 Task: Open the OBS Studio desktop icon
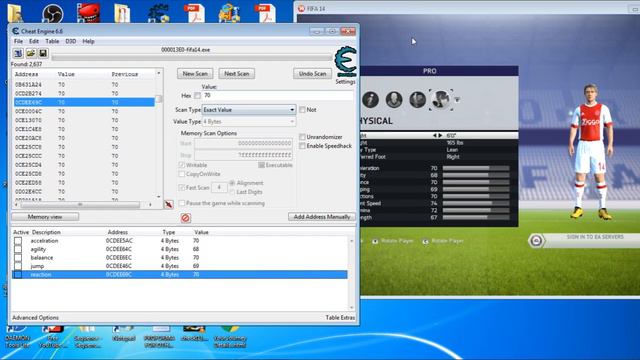pyautogui.click(x=53, y=13)
